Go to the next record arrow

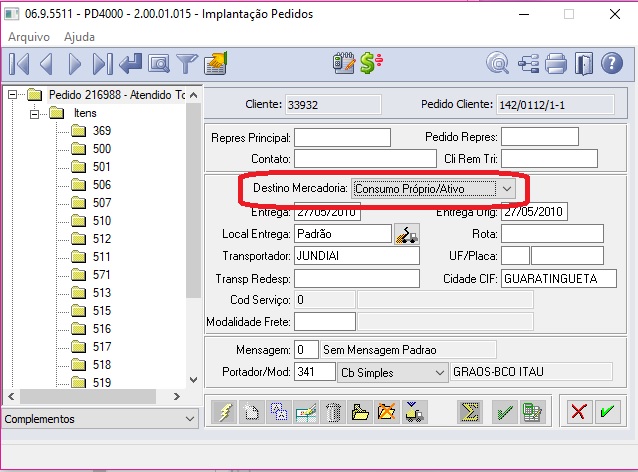pos(74,64)
